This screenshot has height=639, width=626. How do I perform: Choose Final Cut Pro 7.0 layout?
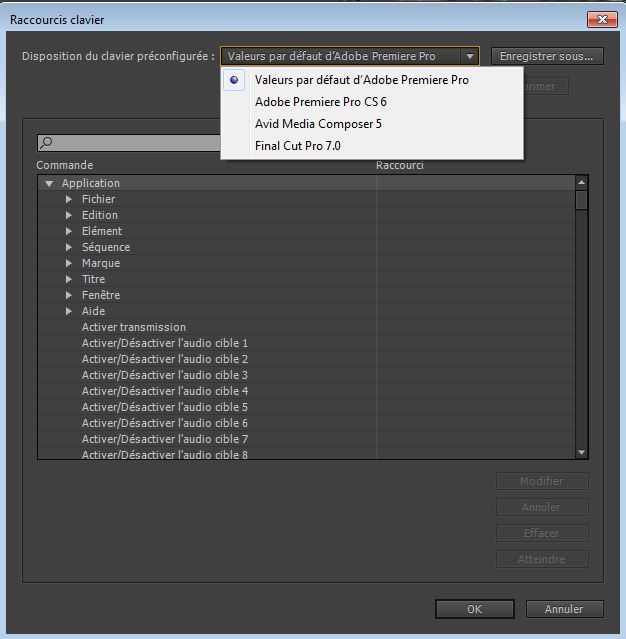click(x=298, y=146)
